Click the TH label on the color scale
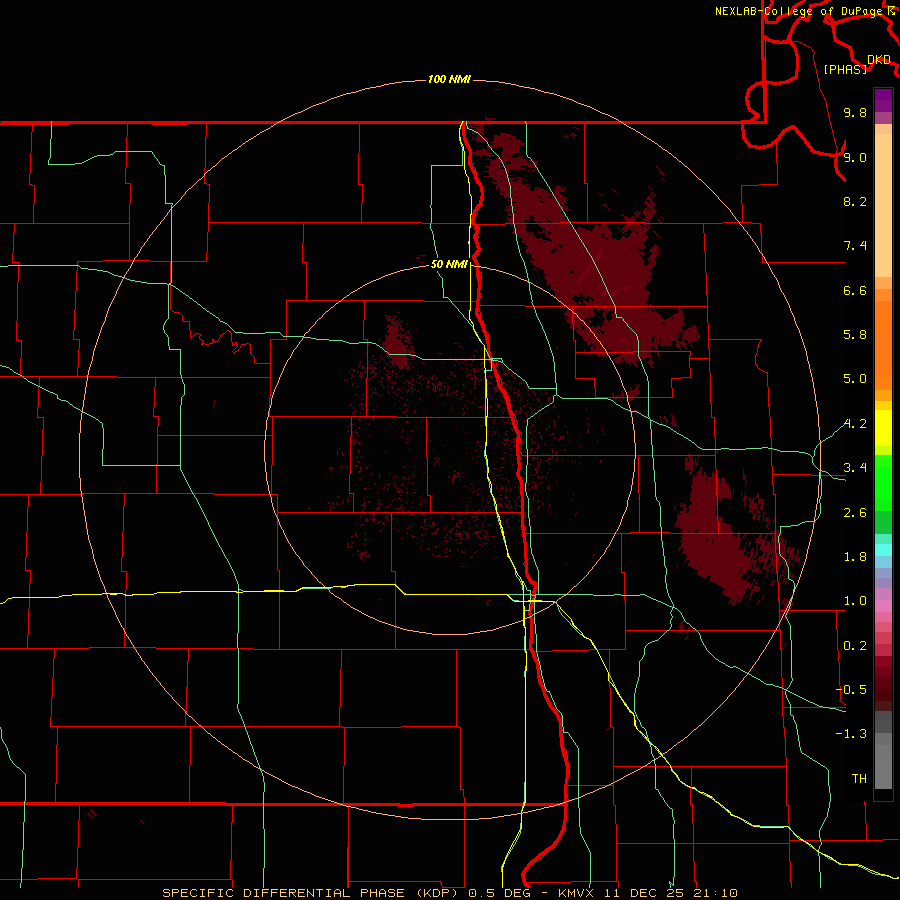Image resolution: width=900 pixels, height=900 pixels. (859, 779)
